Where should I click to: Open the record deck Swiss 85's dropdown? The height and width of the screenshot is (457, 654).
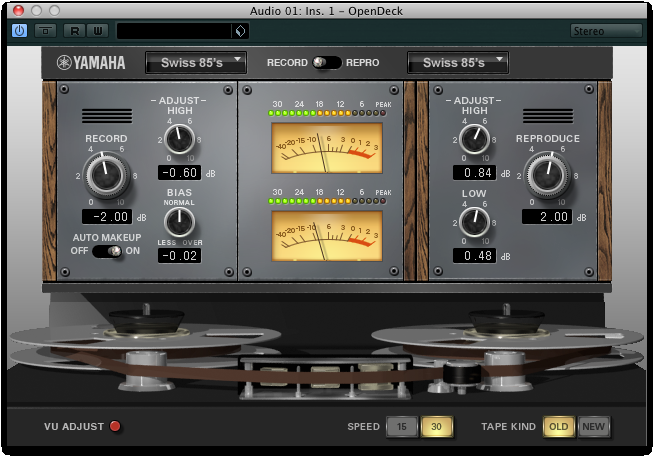coord(195,63)
